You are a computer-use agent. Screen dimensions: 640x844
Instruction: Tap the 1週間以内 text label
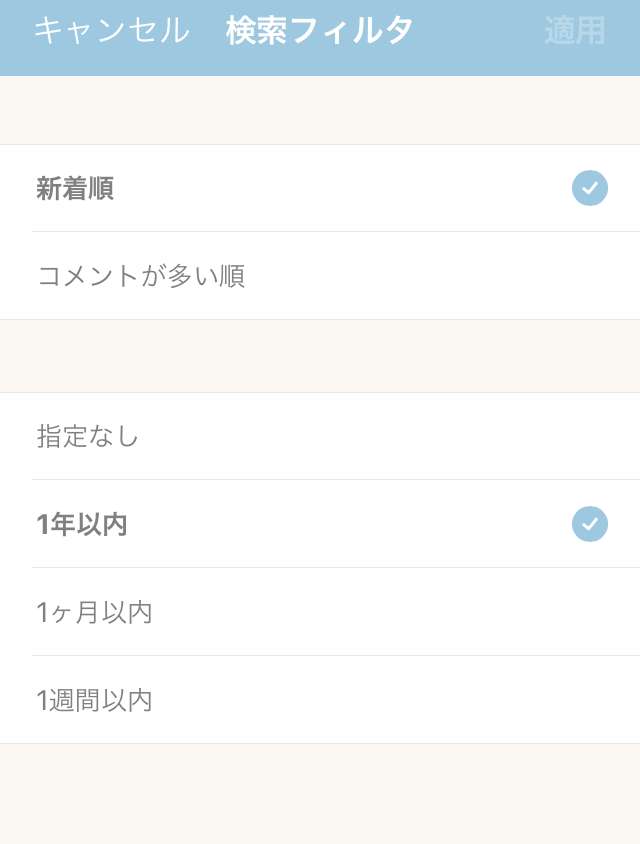[x=94, y=700]
